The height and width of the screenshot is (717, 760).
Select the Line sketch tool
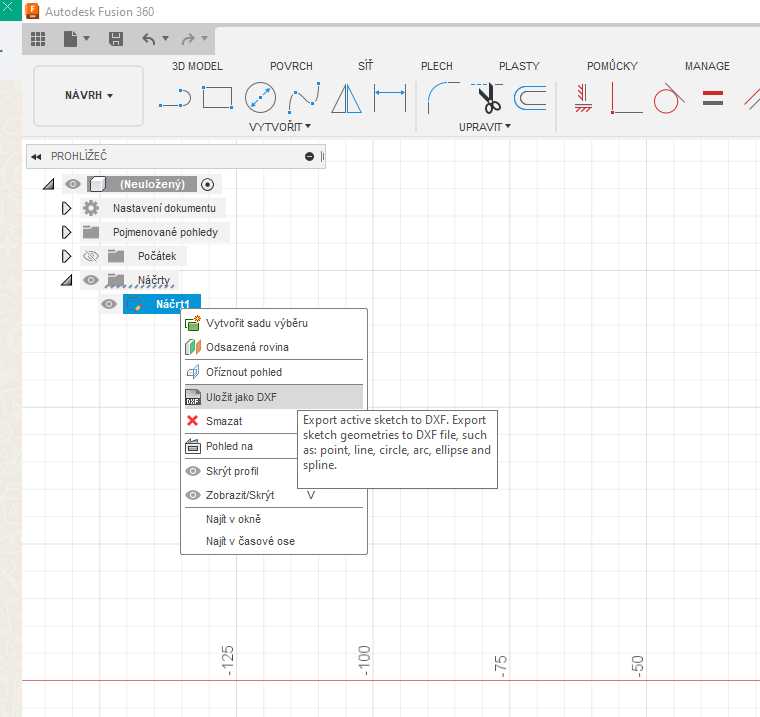(x=175, y=98)
